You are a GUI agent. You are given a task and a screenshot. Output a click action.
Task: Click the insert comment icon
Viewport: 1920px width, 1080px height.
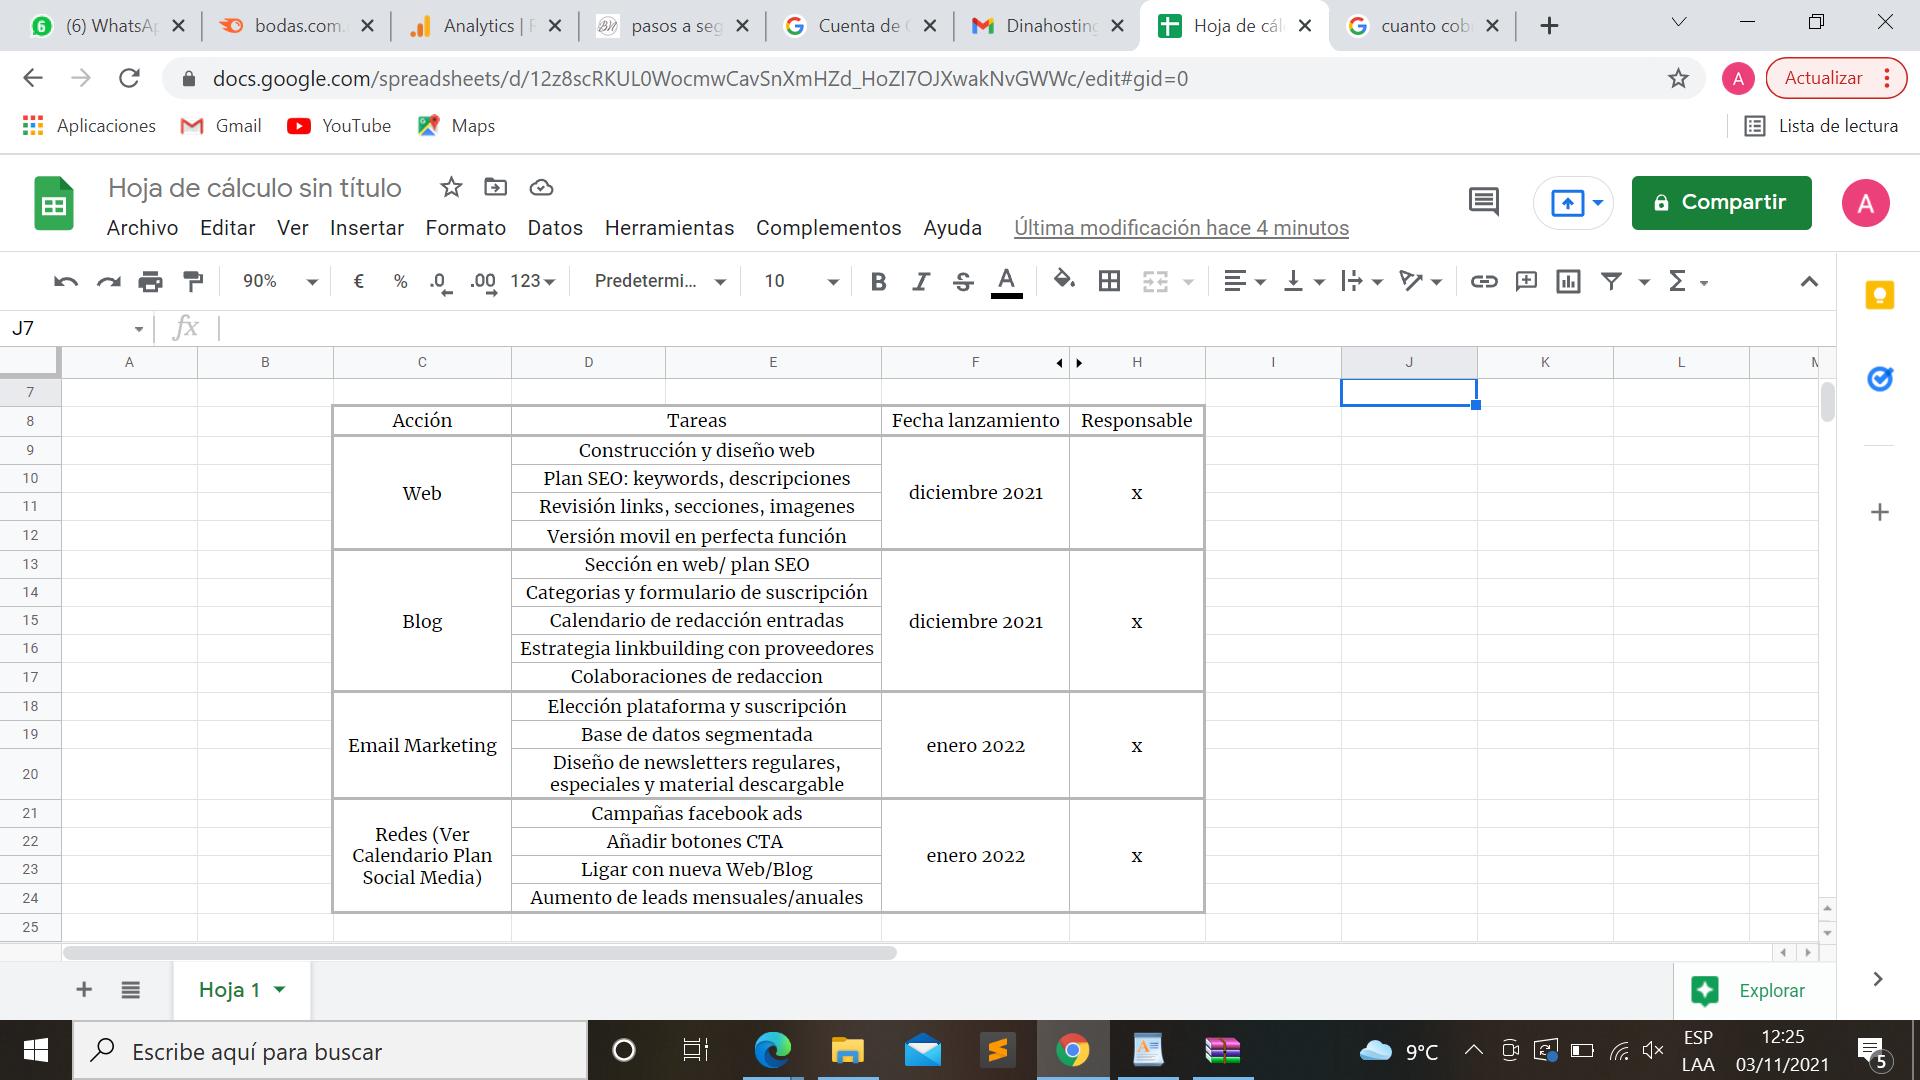1526,282
